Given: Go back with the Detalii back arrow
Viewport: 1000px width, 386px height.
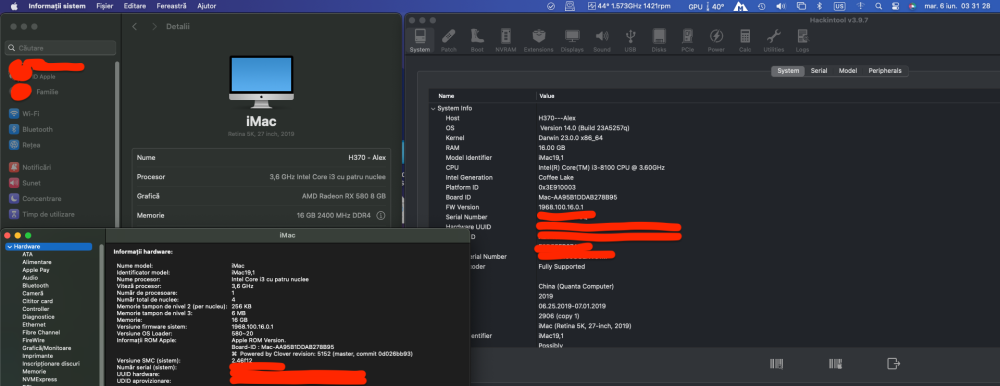Looking at the screenshot, I should pos(134,27).
